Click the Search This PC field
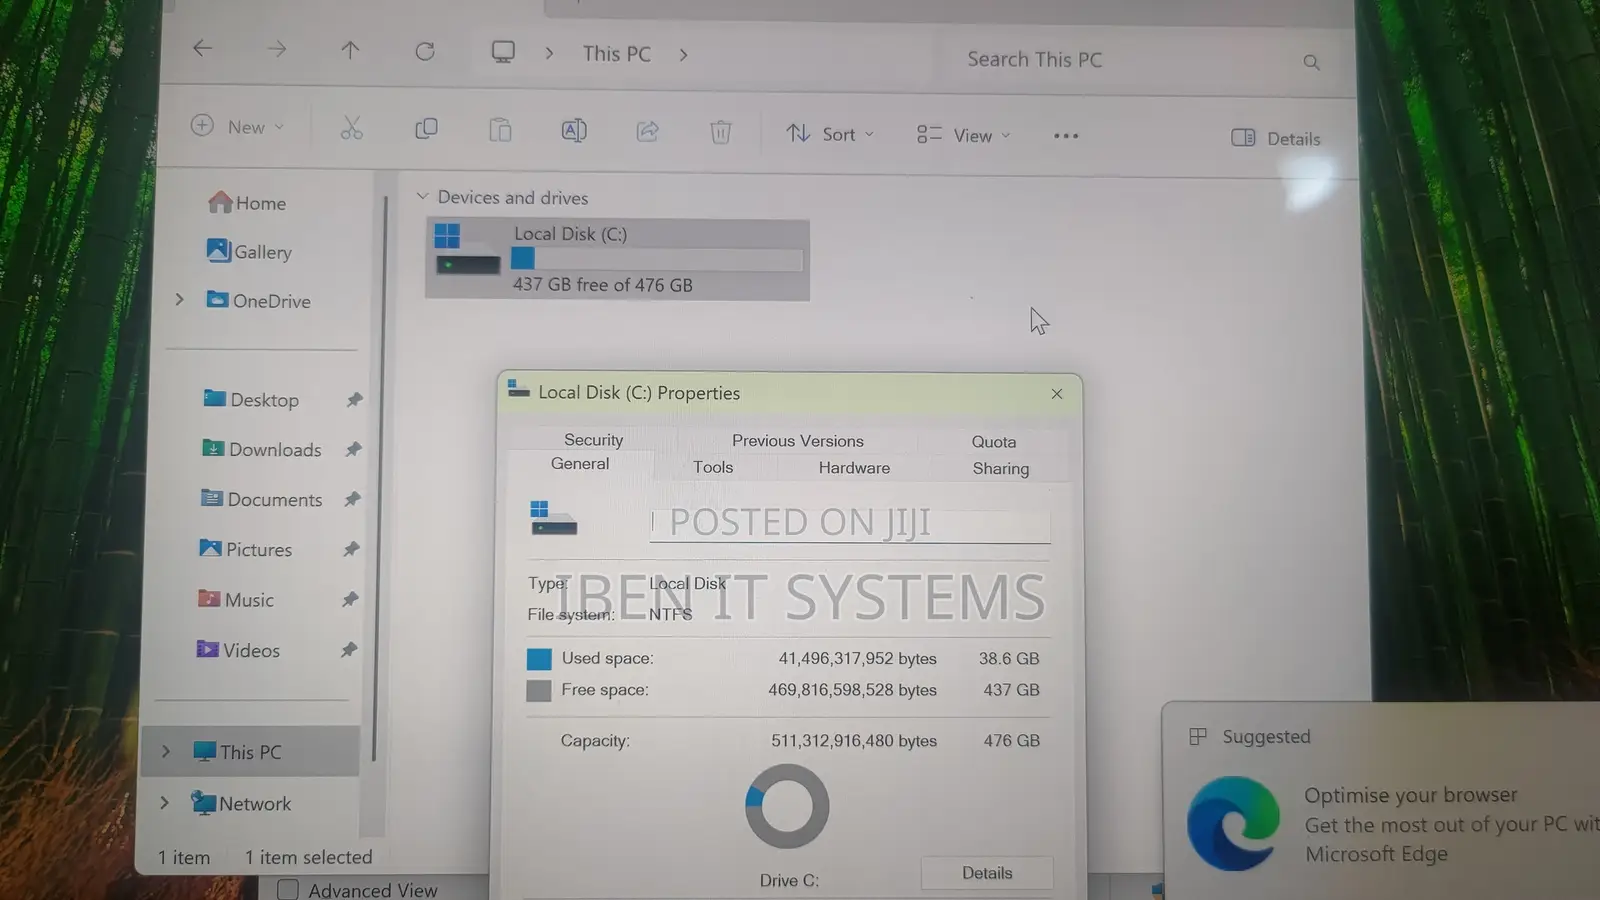1600x900 pixels. [1144, 61]
